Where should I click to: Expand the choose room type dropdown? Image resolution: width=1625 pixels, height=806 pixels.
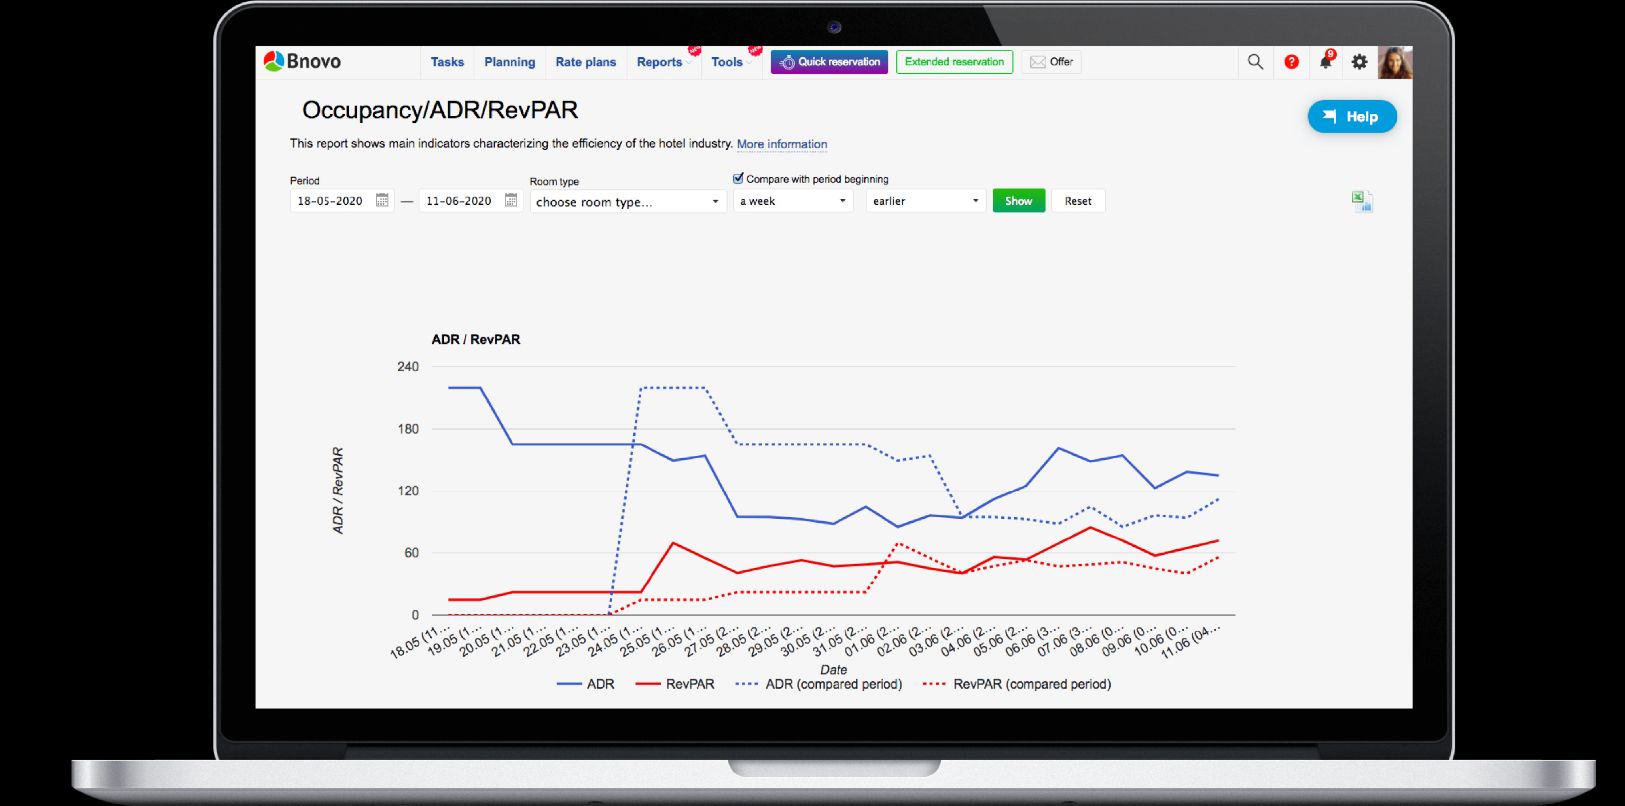click(627, 202)
